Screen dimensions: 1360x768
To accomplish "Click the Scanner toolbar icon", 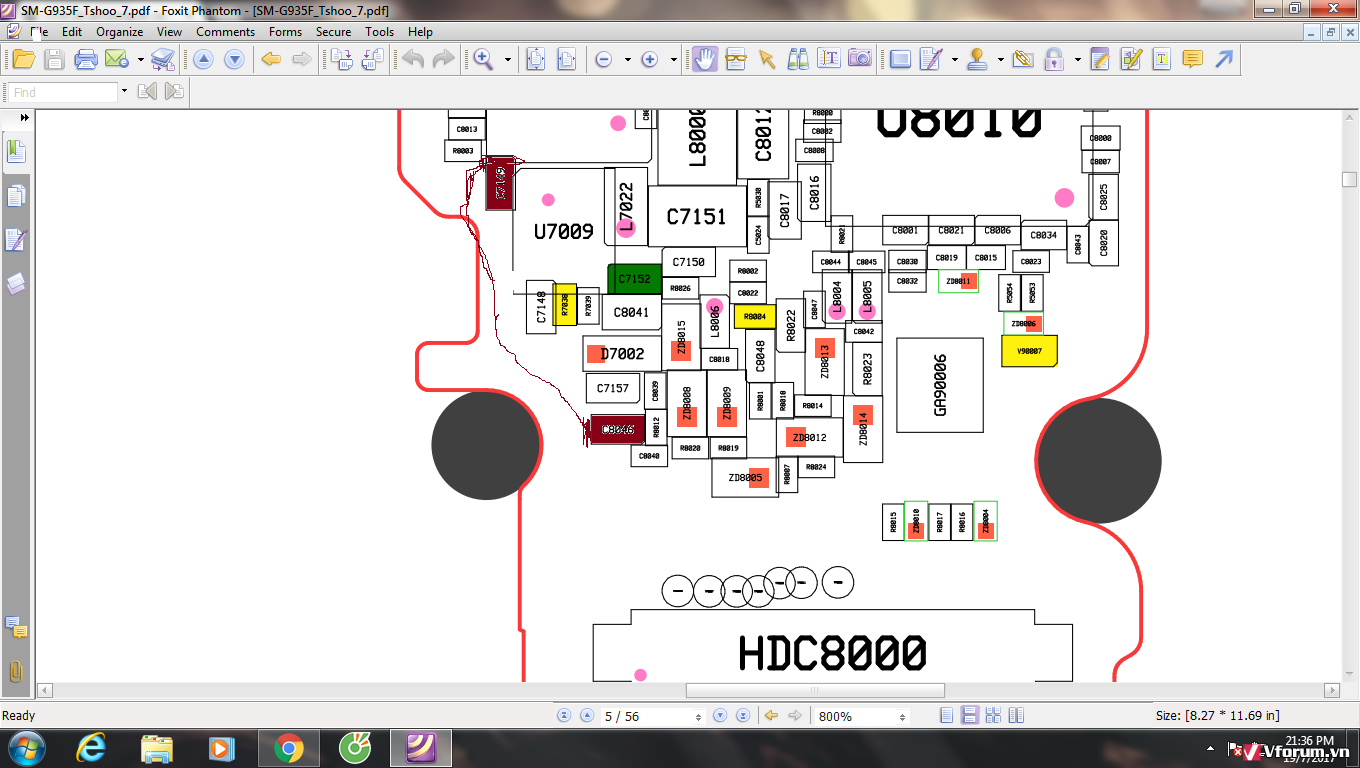I will coord(163,60).
